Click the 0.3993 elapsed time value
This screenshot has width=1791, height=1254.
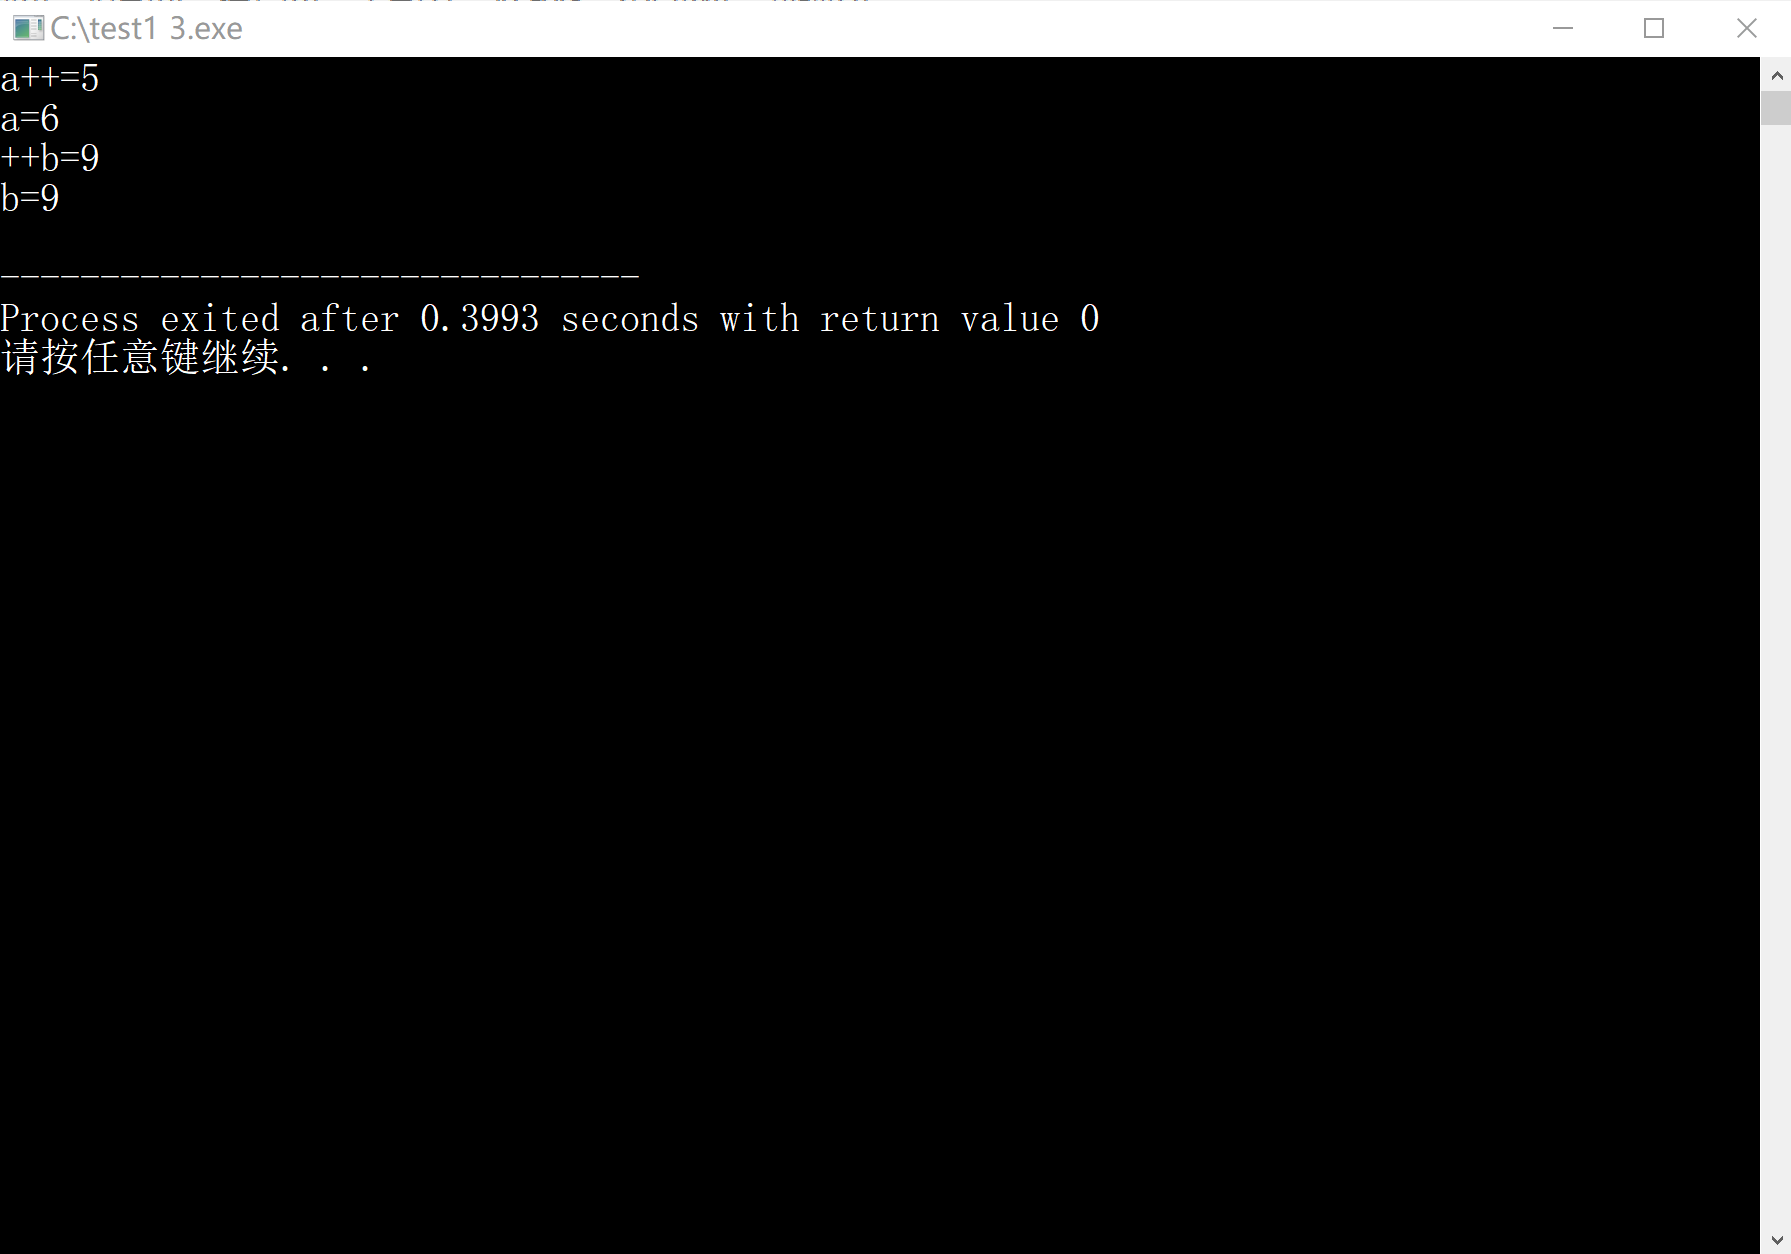[480, 318]
